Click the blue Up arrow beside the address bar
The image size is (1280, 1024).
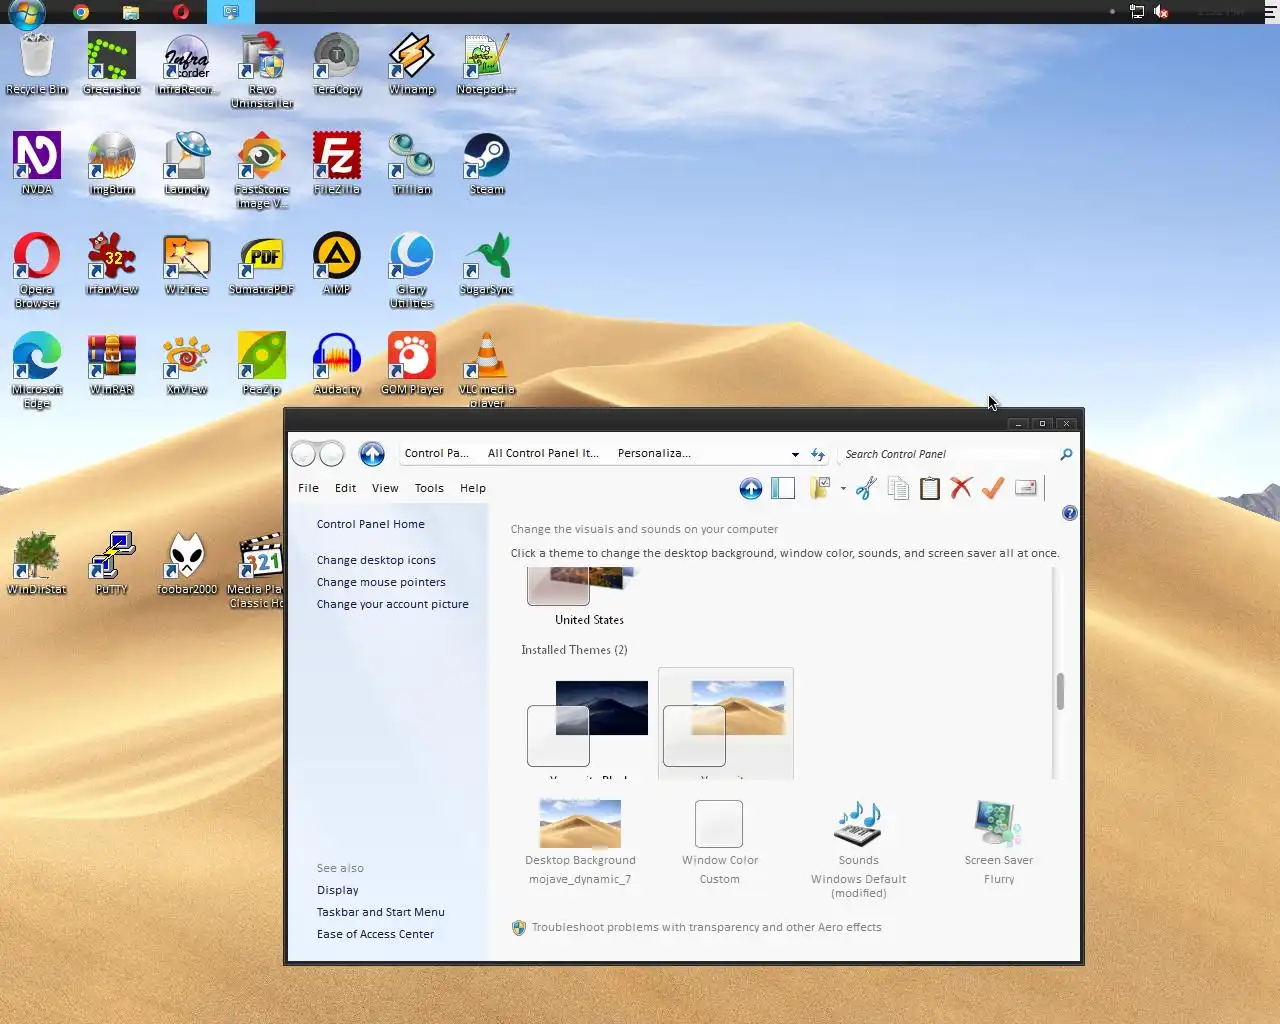[372, 454]
